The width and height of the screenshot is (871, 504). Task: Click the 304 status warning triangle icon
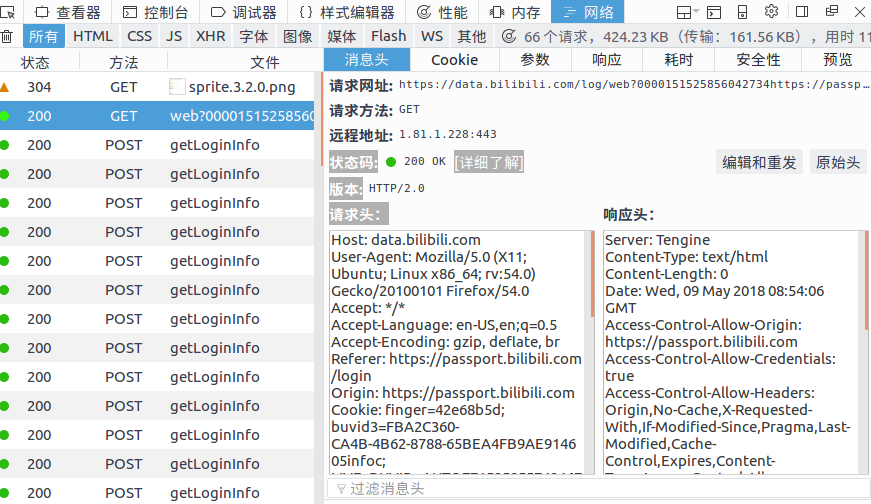click(4, 87)
